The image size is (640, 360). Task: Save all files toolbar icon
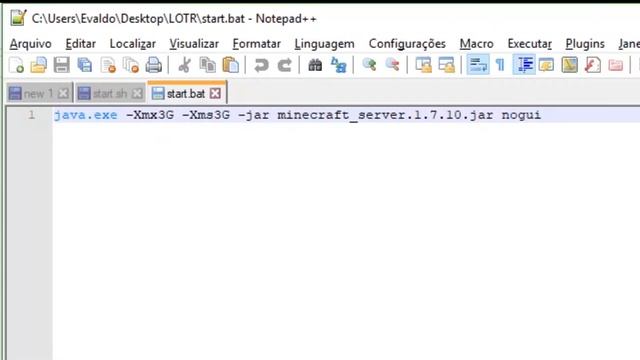pyautogui.click(x=85, y=65)
